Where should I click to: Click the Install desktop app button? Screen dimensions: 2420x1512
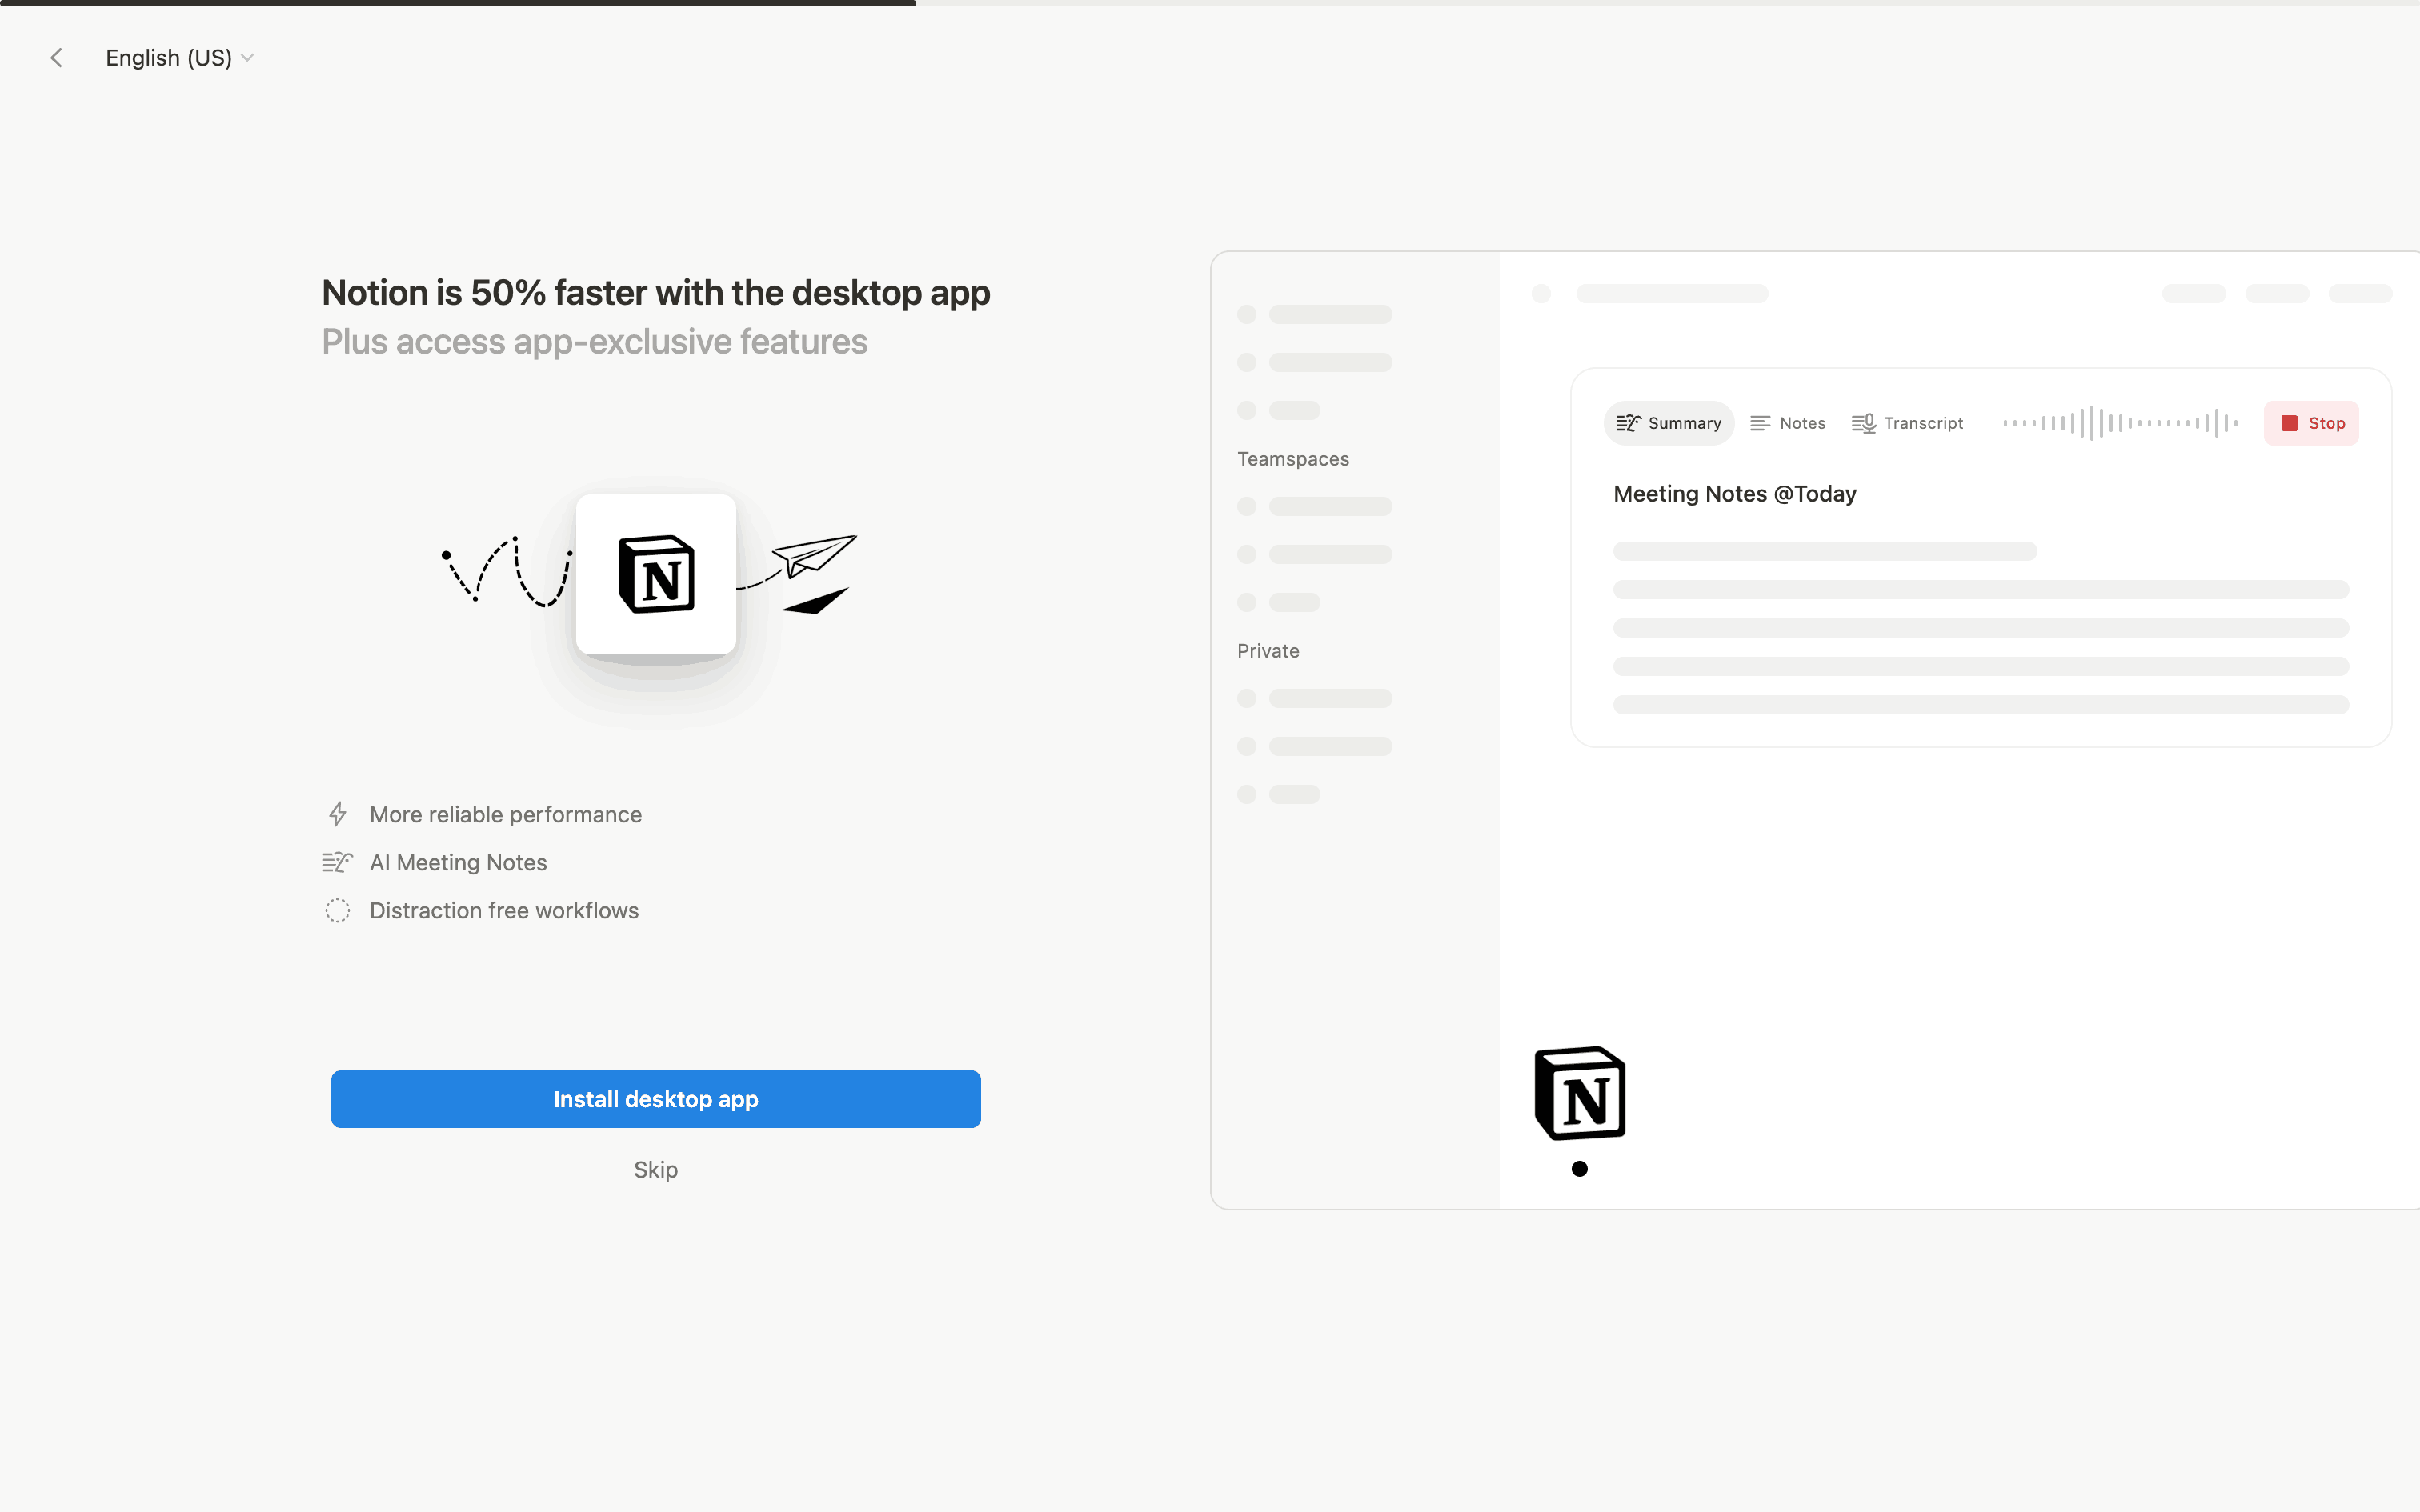click(x=655, y=1099)
